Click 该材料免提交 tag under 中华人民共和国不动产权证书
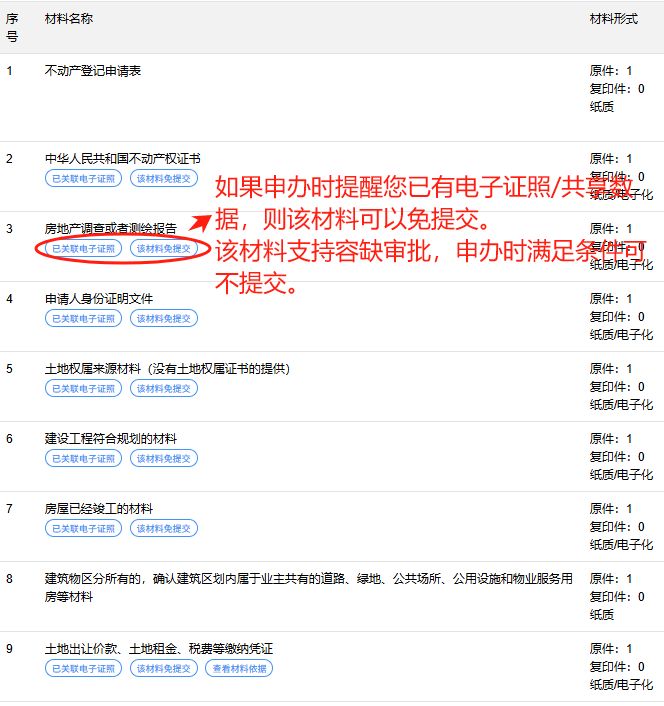 tap(164, 178)
